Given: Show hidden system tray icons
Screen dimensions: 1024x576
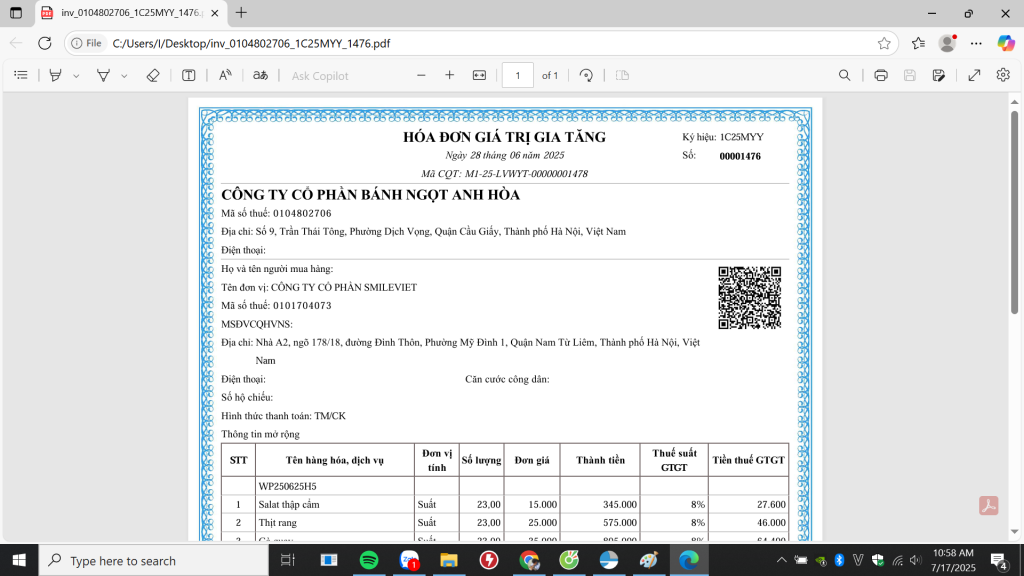Looking at the screenshot, I should coord(782,560).
